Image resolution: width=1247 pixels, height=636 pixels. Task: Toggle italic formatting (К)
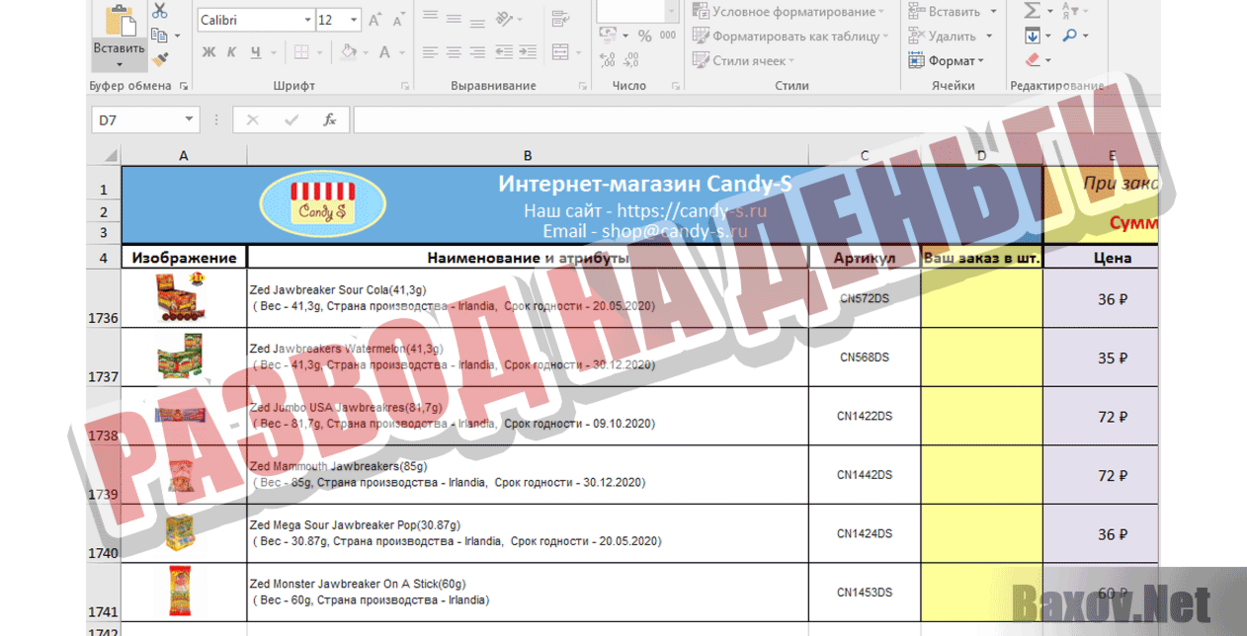(232, 52)
